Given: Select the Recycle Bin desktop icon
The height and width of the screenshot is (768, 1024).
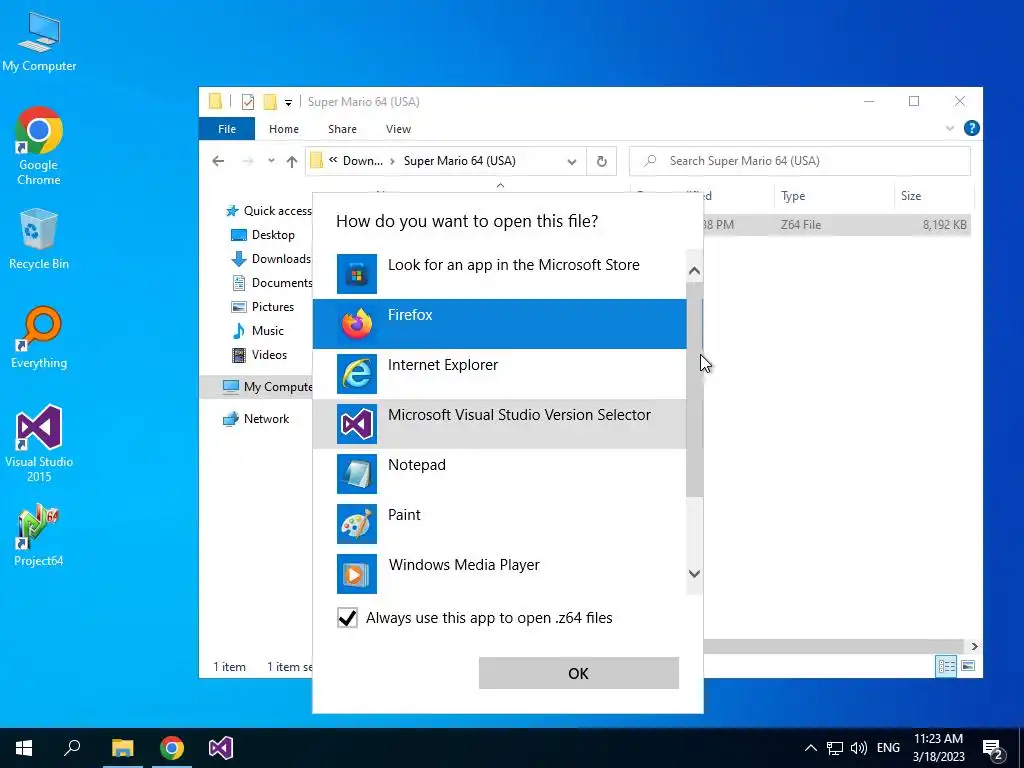Looking at the screenshot, I should pos(39,239).
